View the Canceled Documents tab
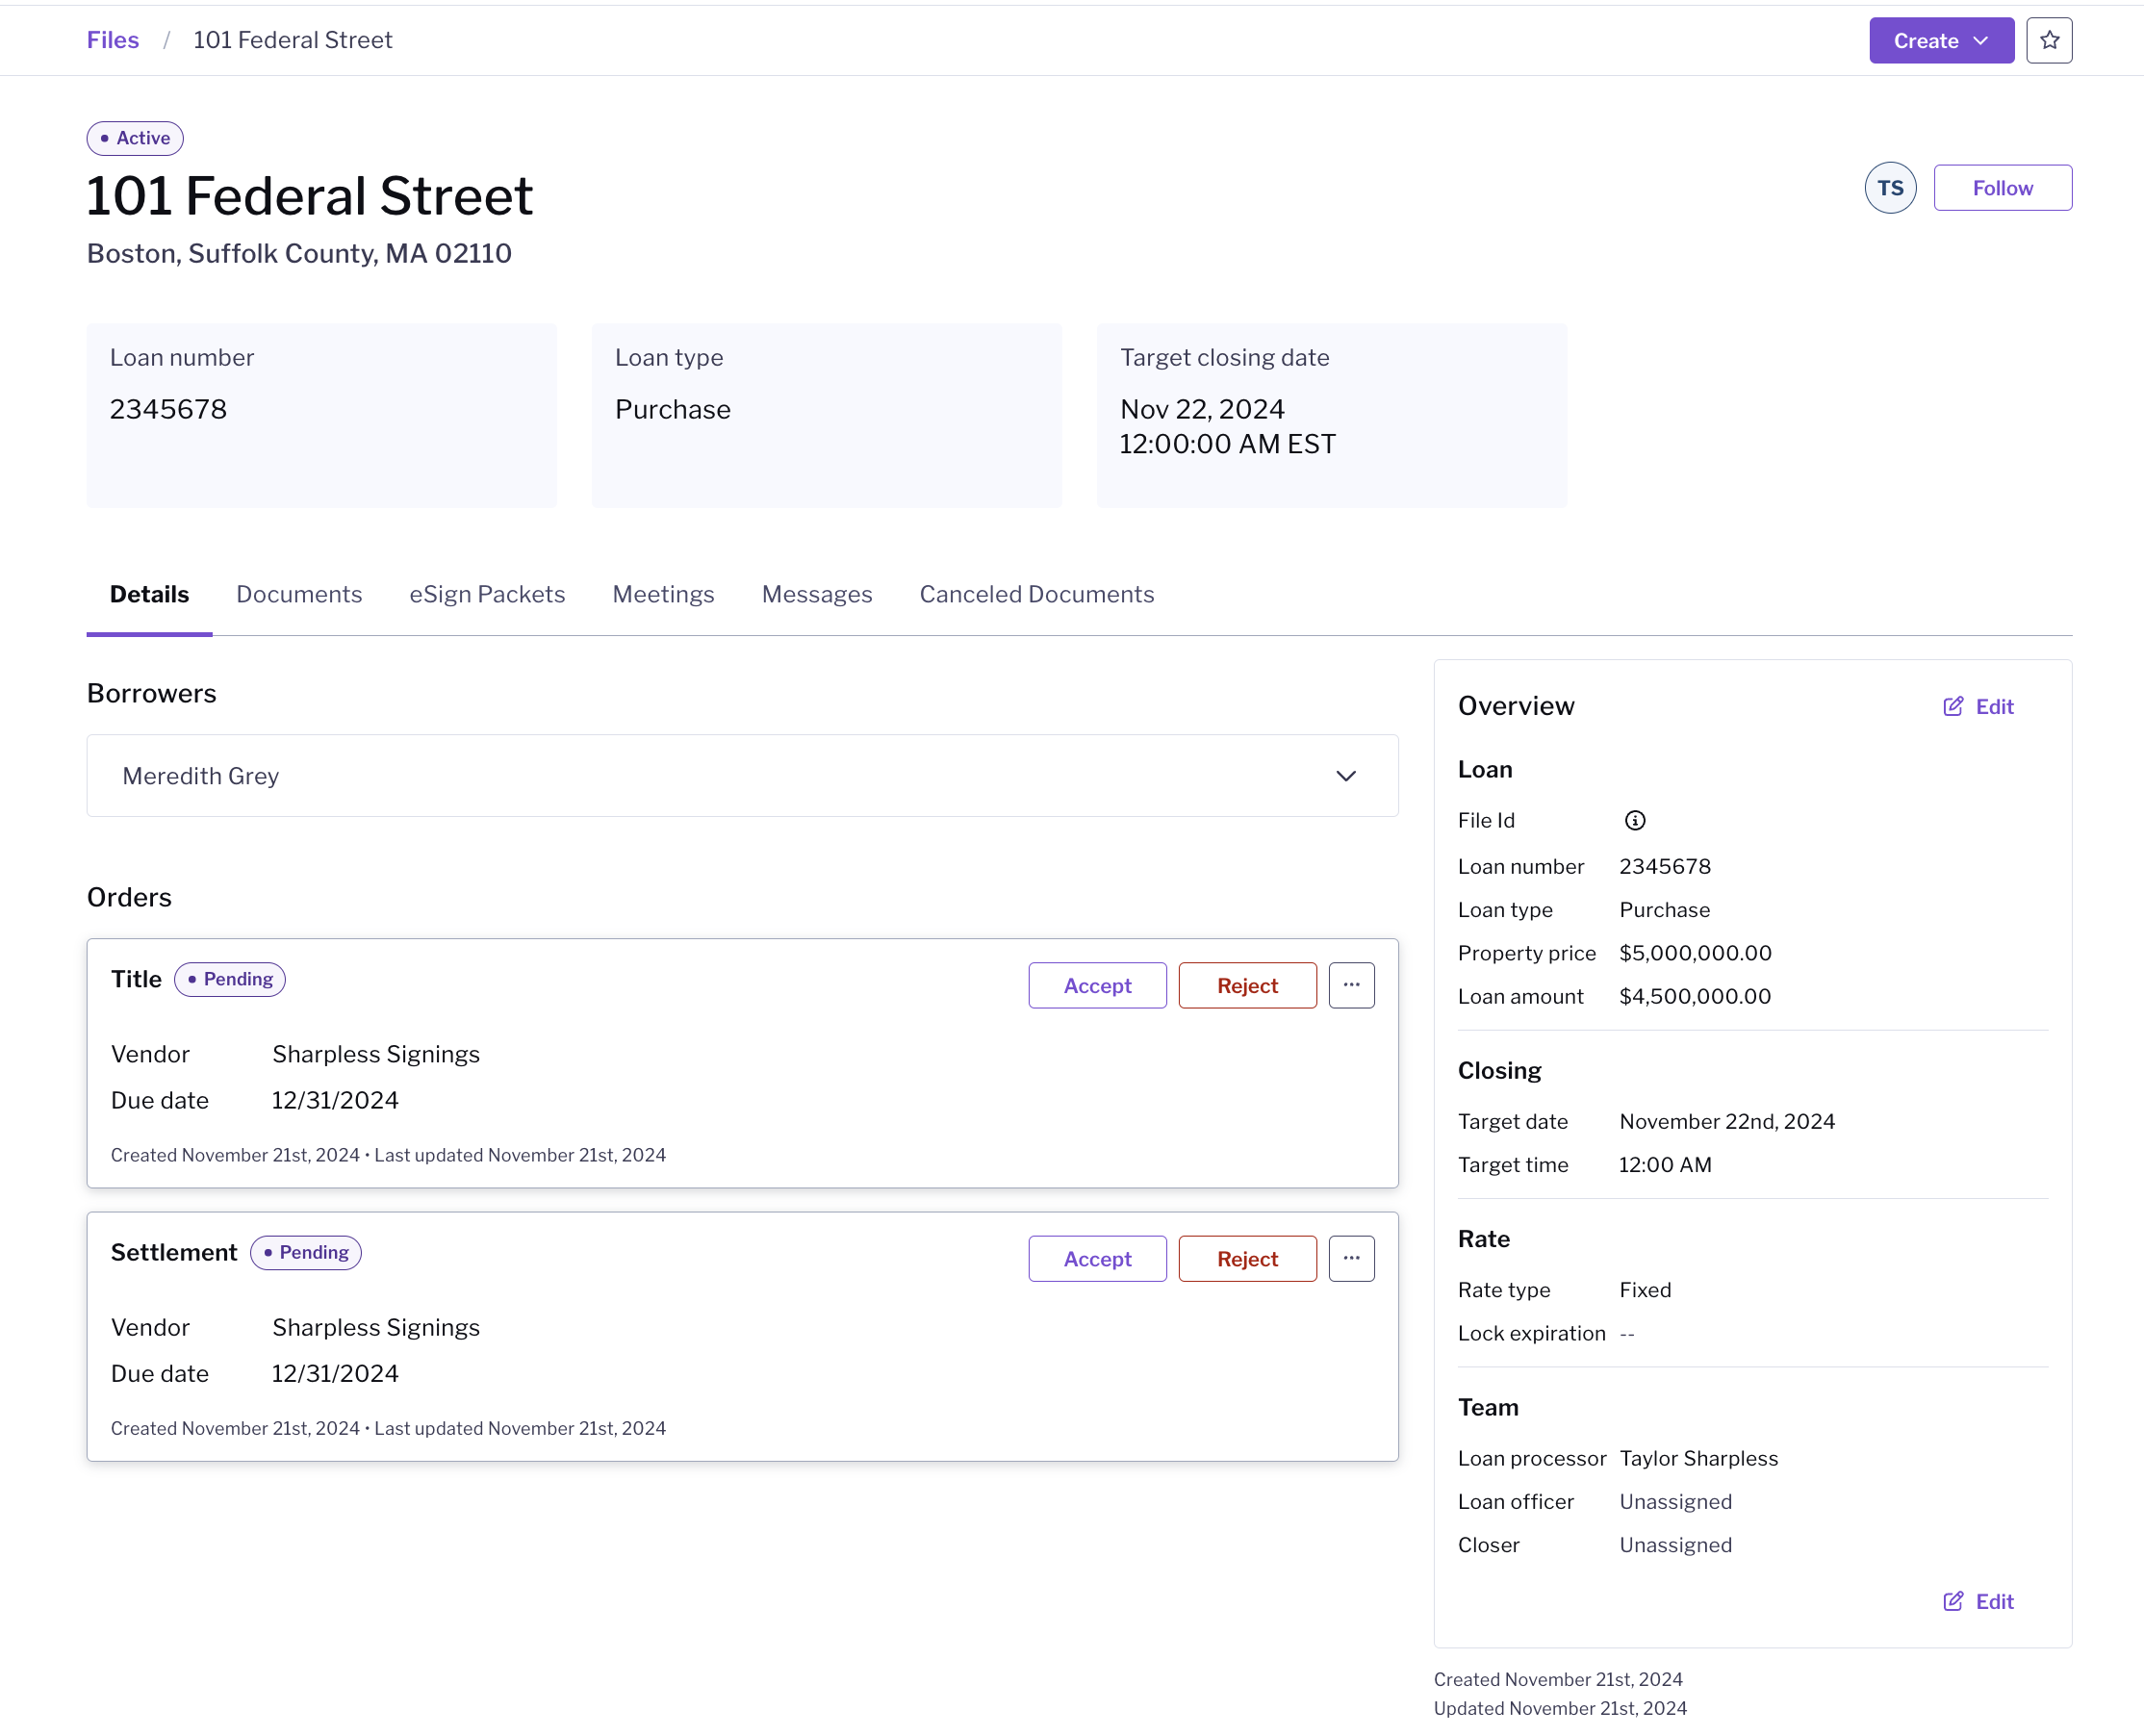The height and width of the screenshot is (1736, 2144). click(x=1036, y=595)
